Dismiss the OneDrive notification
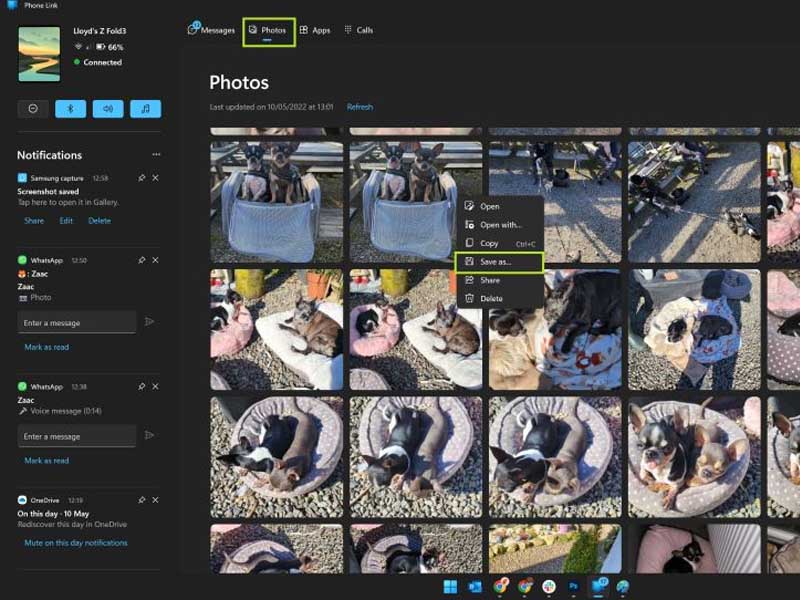The height and width of the screenshot is (600, 800). point(156,500)
